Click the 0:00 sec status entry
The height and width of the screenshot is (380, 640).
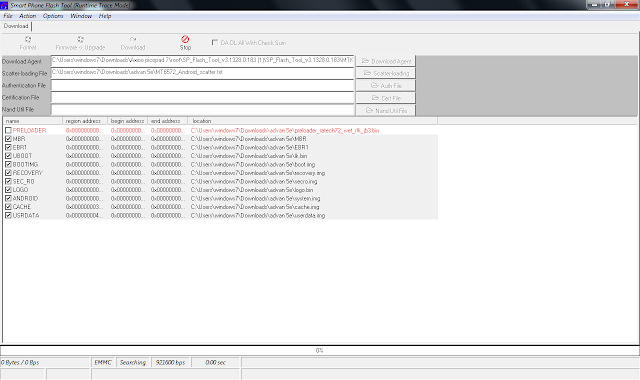click(216, 362)
